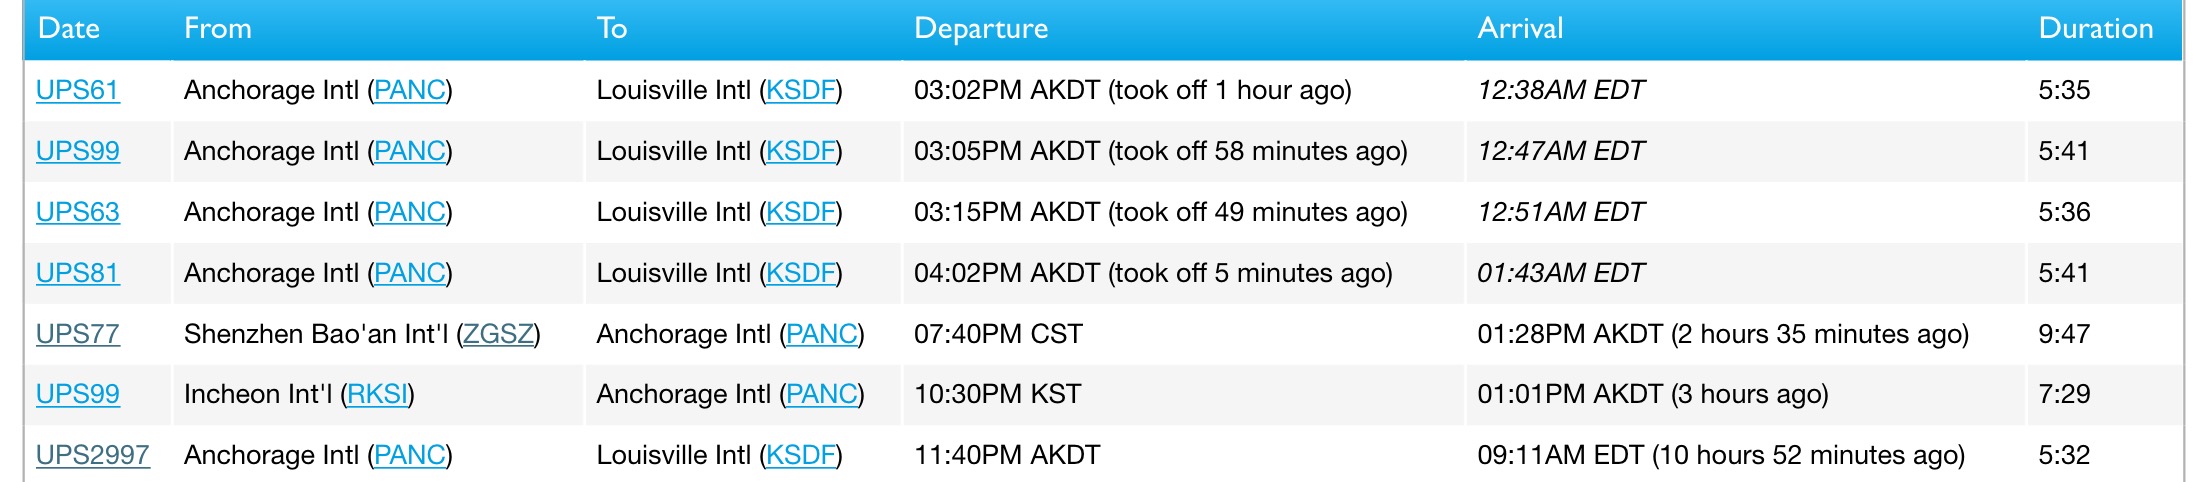This screenshot has width=2208, height=482.
Task: Click the Duration column header
Action: tap(2096, 28)
